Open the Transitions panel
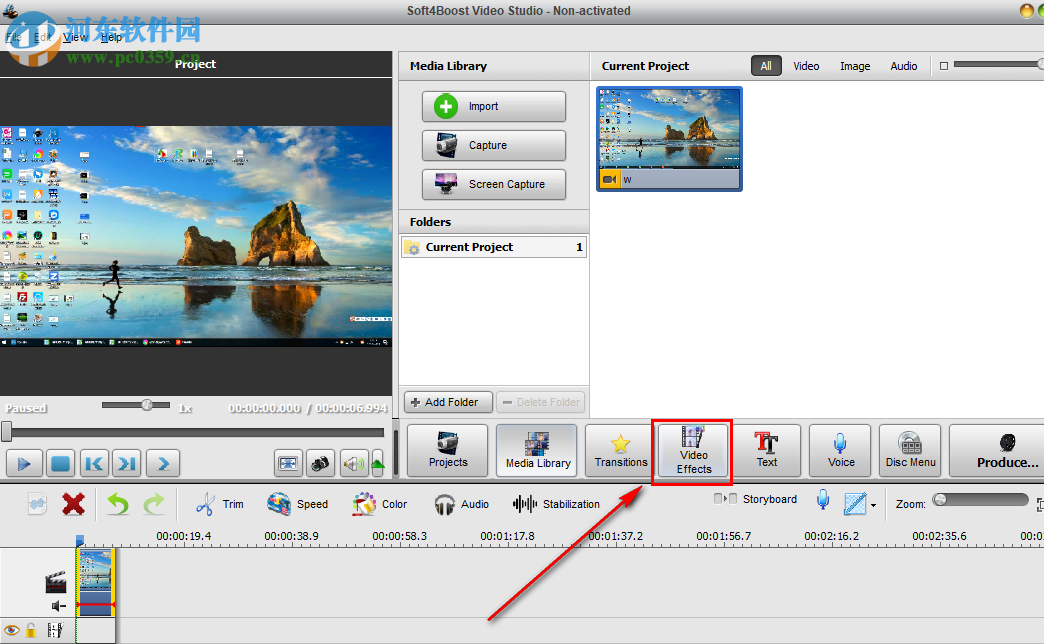1044x644 pixels. tap(621, 450)
